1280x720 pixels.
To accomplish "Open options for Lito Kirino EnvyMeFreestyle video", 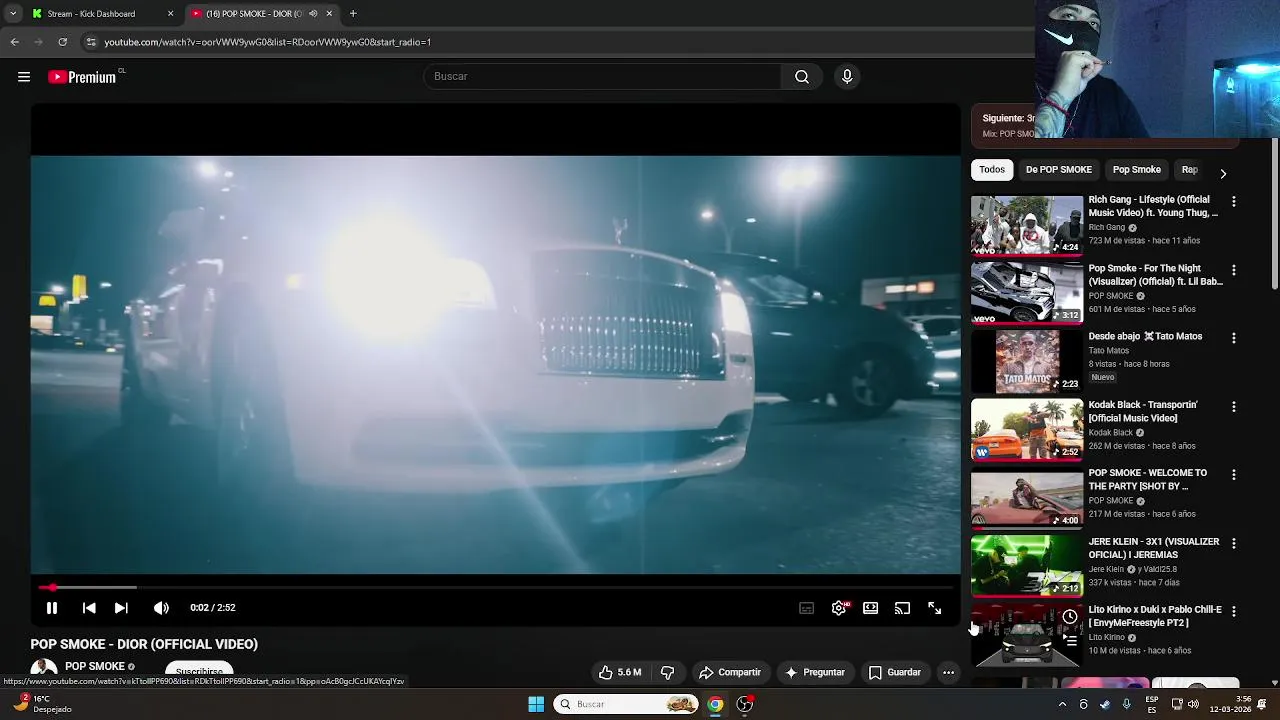I will [x=1234, y=612].
